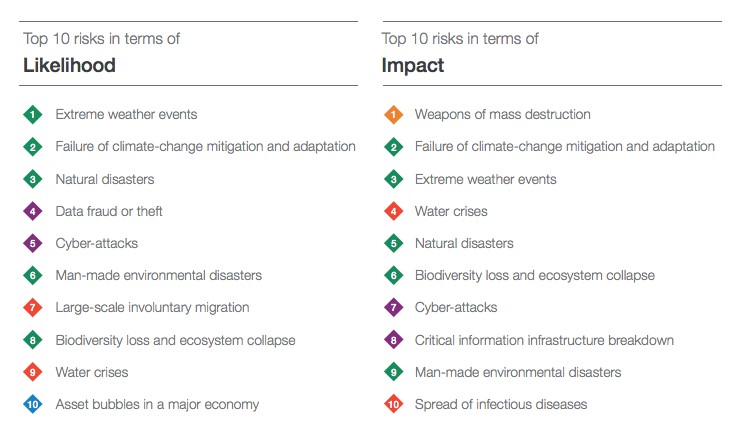Image resolution: width=731 pixels, height=433 pixels.
Task: Click the purple diamond 4 beside Data fraud or theft
Action: pos(33,211)
